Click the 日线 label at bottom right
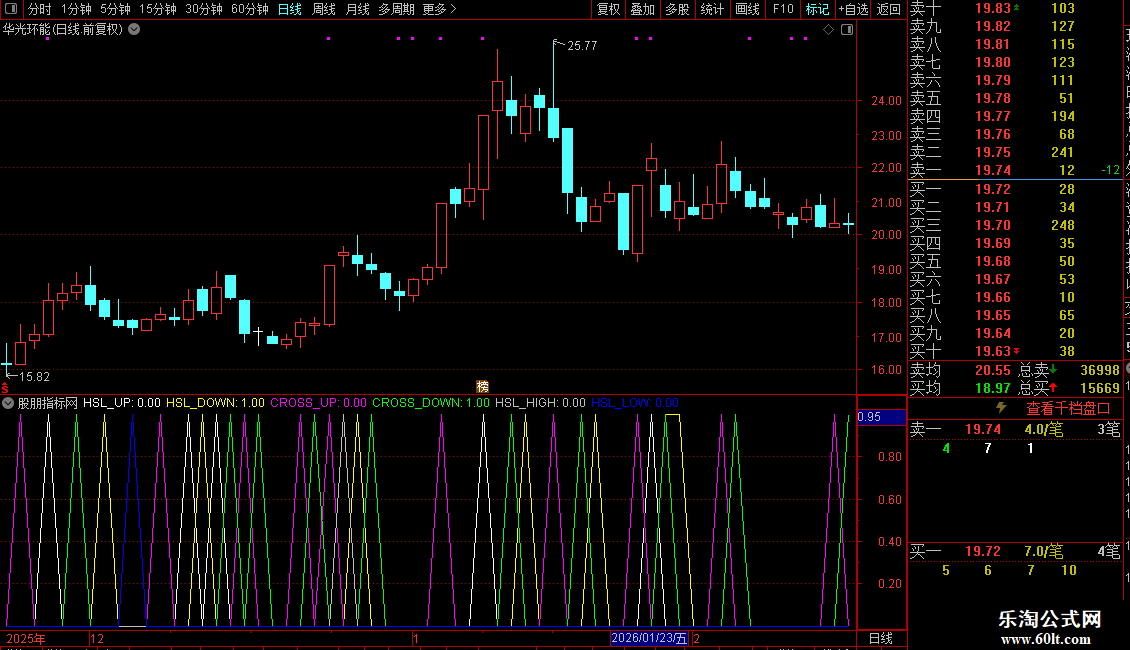1130x650 pixels. pyautogui.click(x=881, y=638)
